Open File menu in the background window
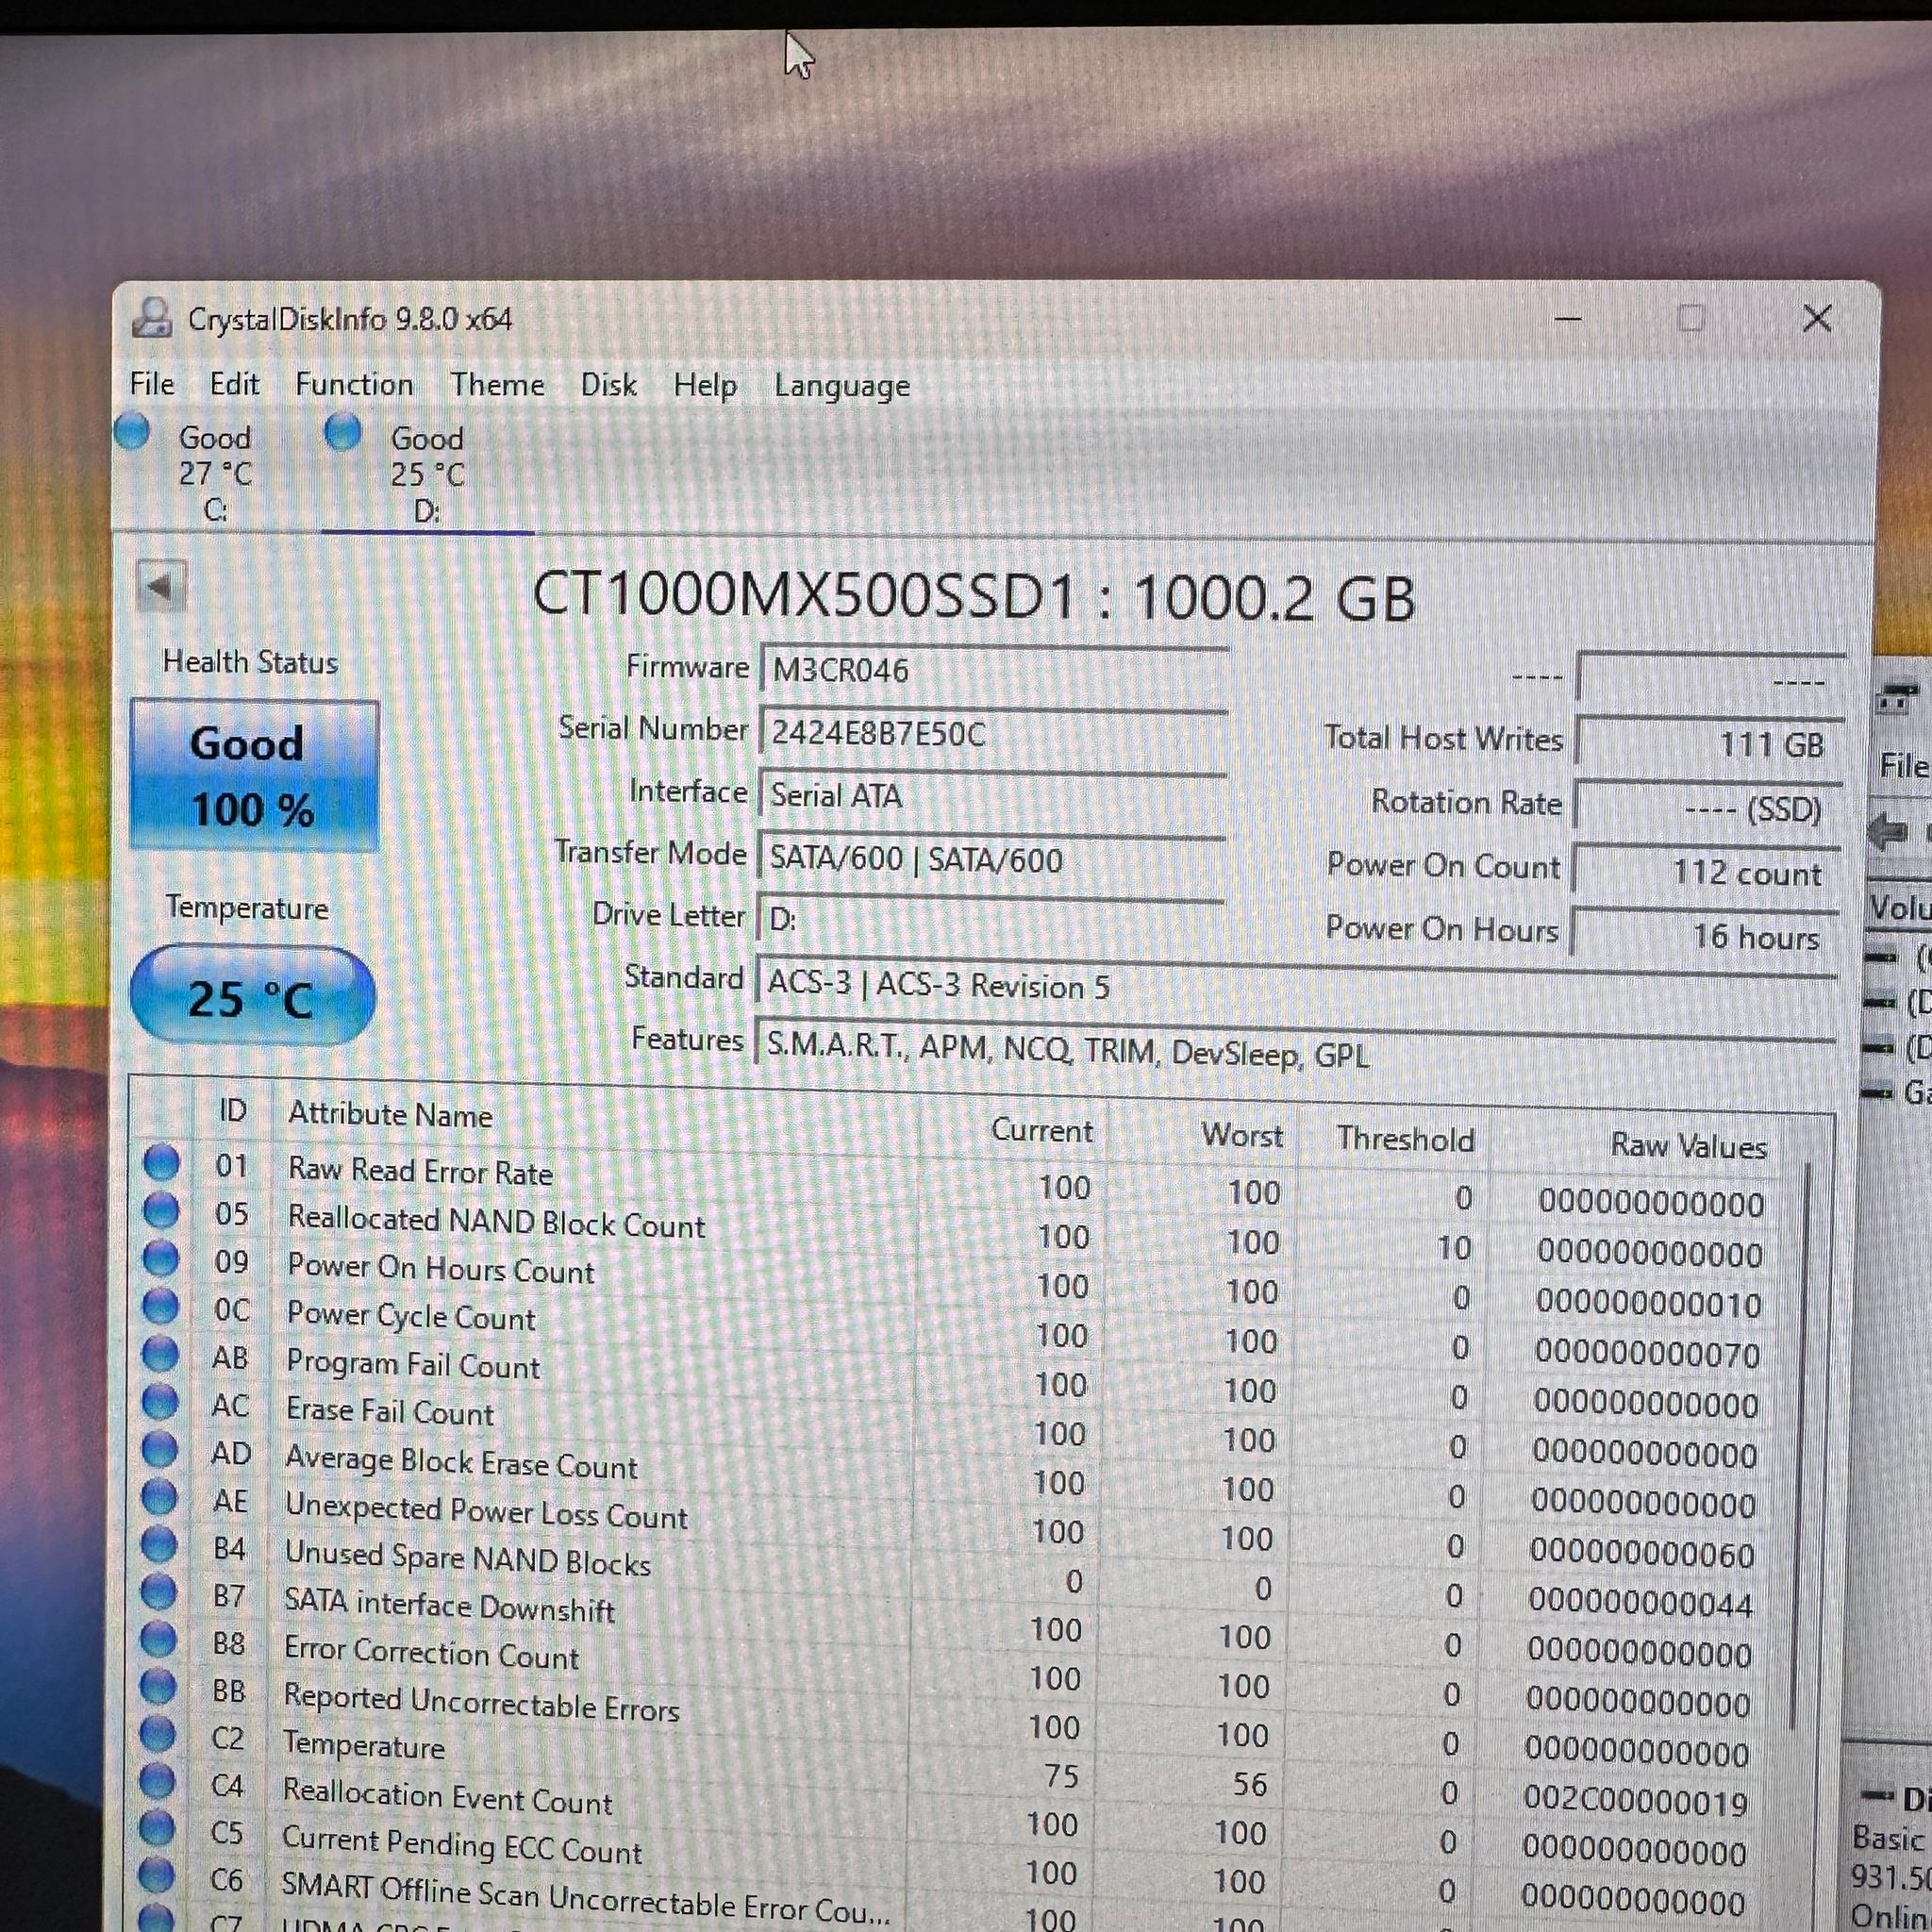Image resolution: width=1932 pixels, height=1932 pixels. 1903,766
